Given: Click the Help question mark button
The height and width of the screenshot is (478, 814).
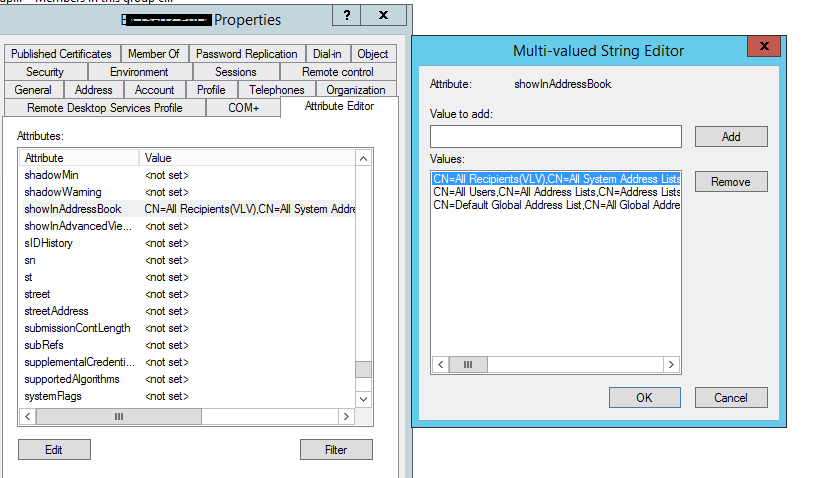Looking at the screenshot, I should [x=347, y=15].
